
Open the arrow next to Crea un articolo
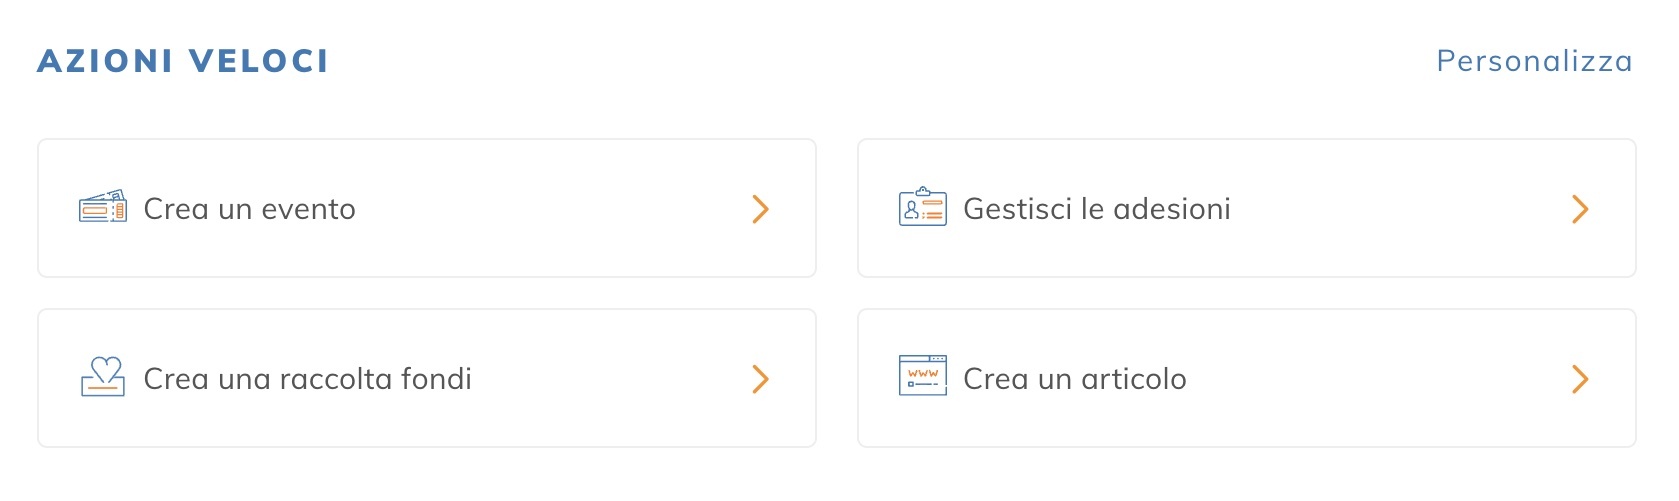click(1580, 379)
